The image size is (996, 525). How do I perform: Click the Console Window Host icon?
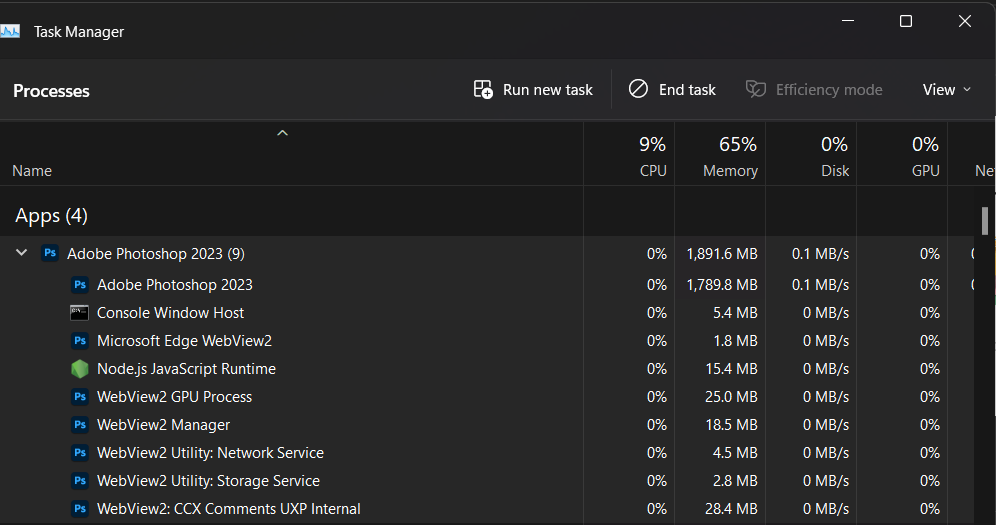point(79,312)
